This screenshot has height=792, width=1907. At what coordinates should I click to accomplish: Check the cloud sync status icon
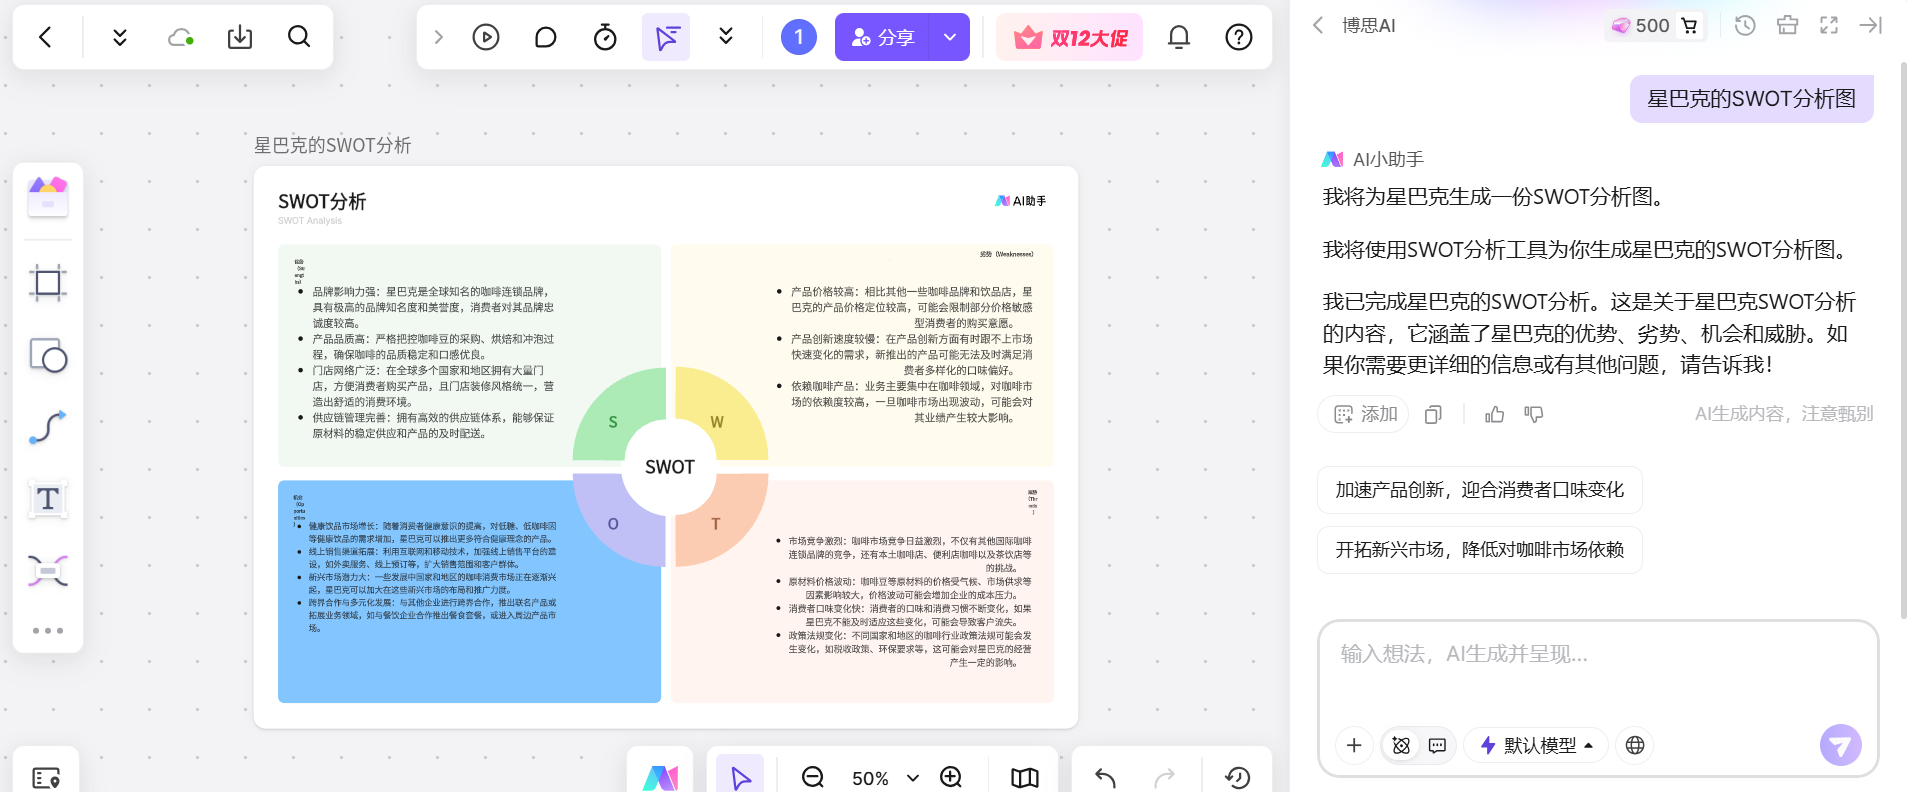[x=180, y=37]
